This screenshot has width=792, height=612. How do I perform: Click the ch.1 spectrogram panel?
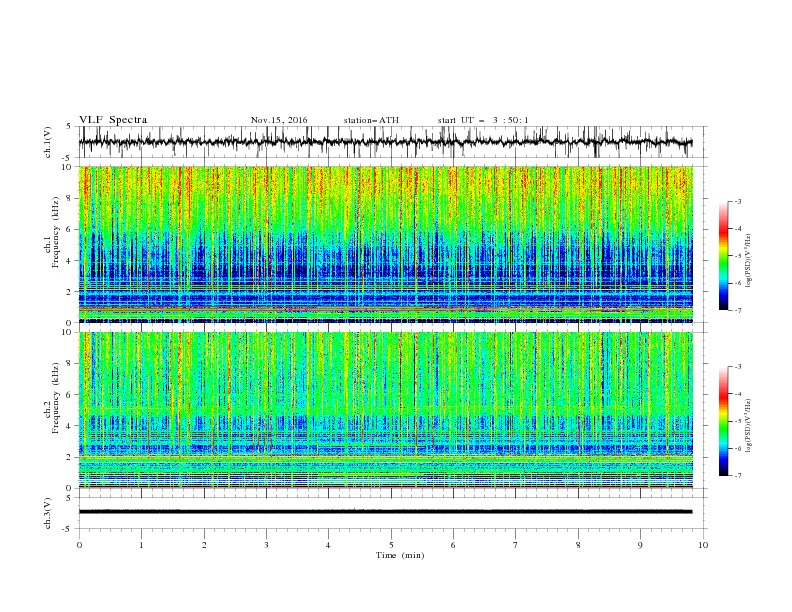[386, 244]
